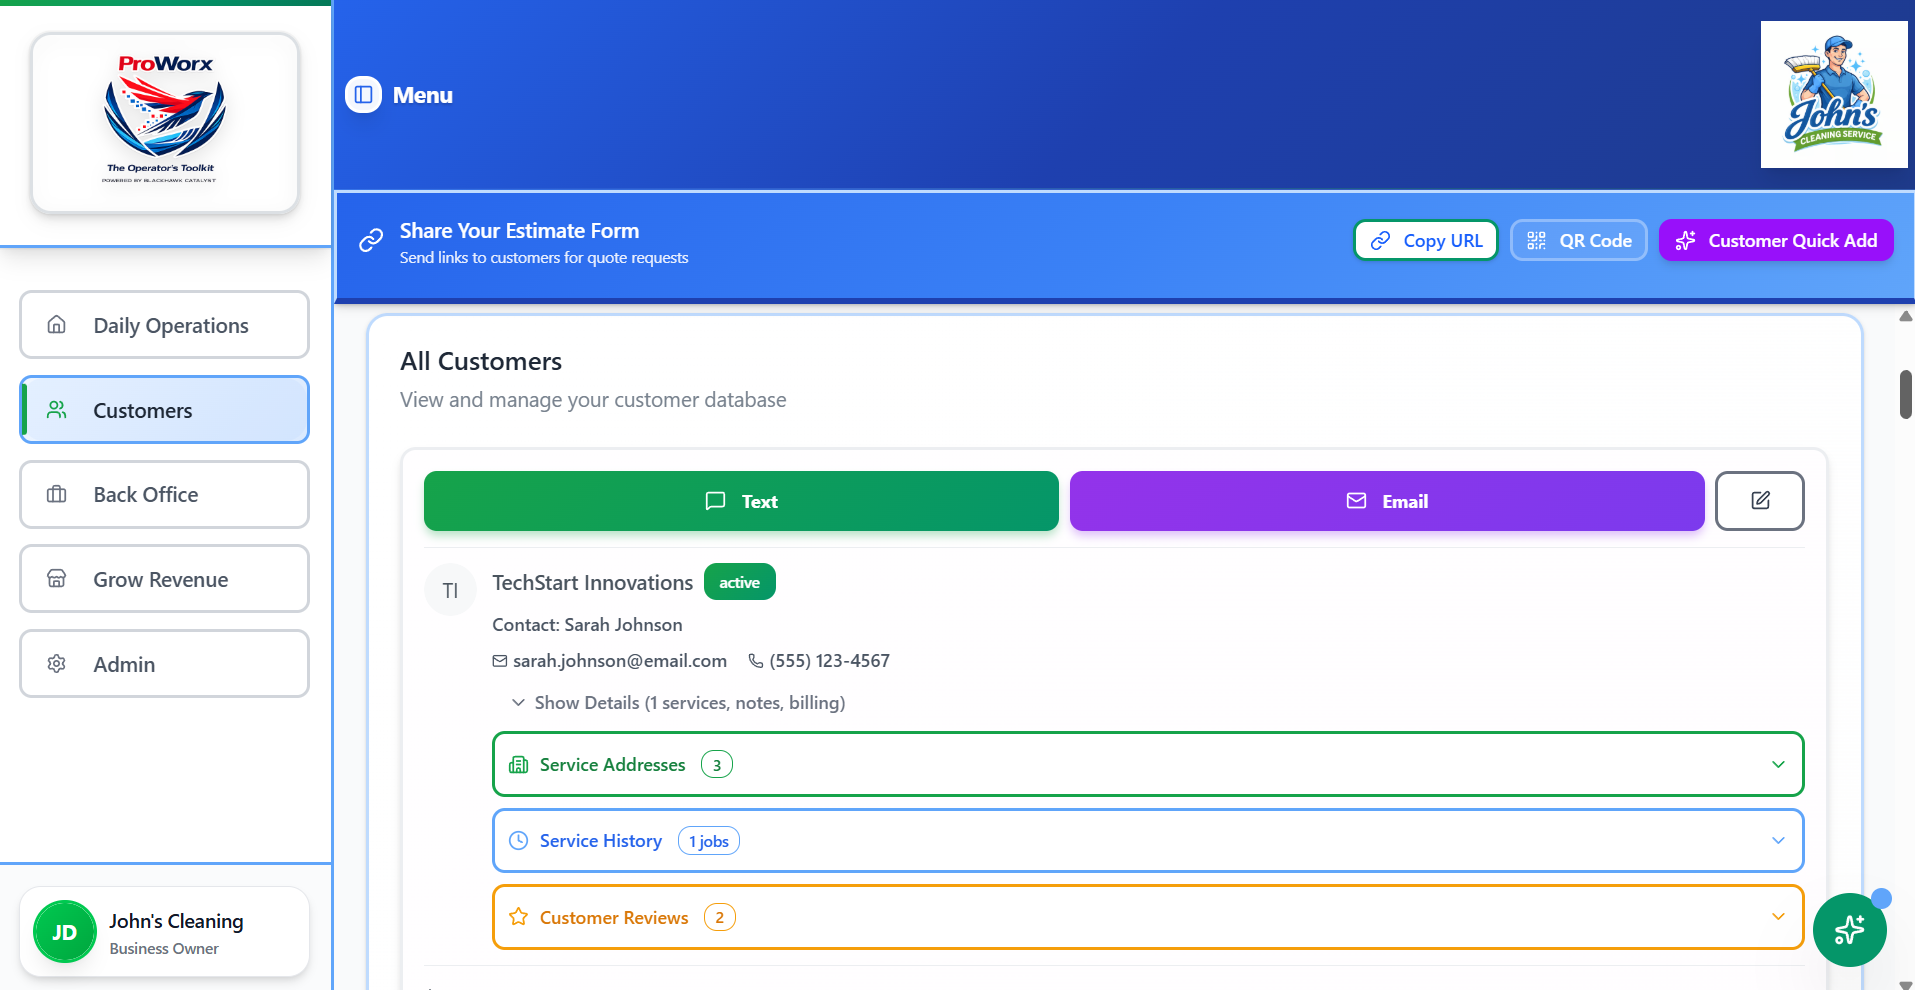
Task: Open the QR Code generator
Action: pos(1578,240)
